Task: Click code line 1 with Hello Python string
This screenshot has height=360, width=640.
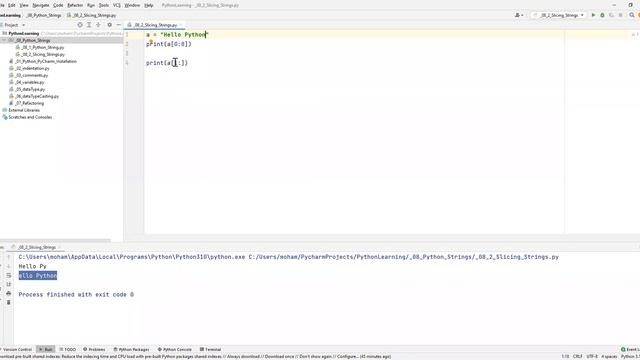Action: click(177, 35)
